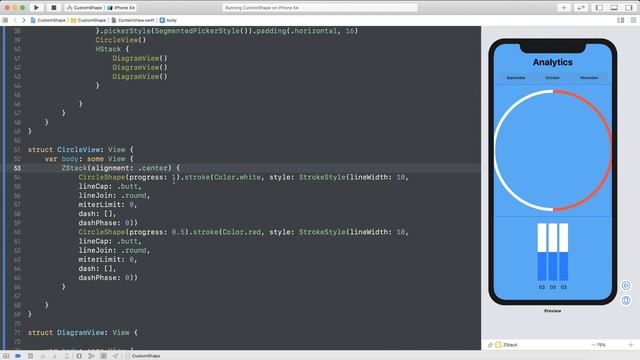Click 'Color.white' in the stroke call
Image resolution: width=640 pixels, height=360 pixels.
coord(237,177)
